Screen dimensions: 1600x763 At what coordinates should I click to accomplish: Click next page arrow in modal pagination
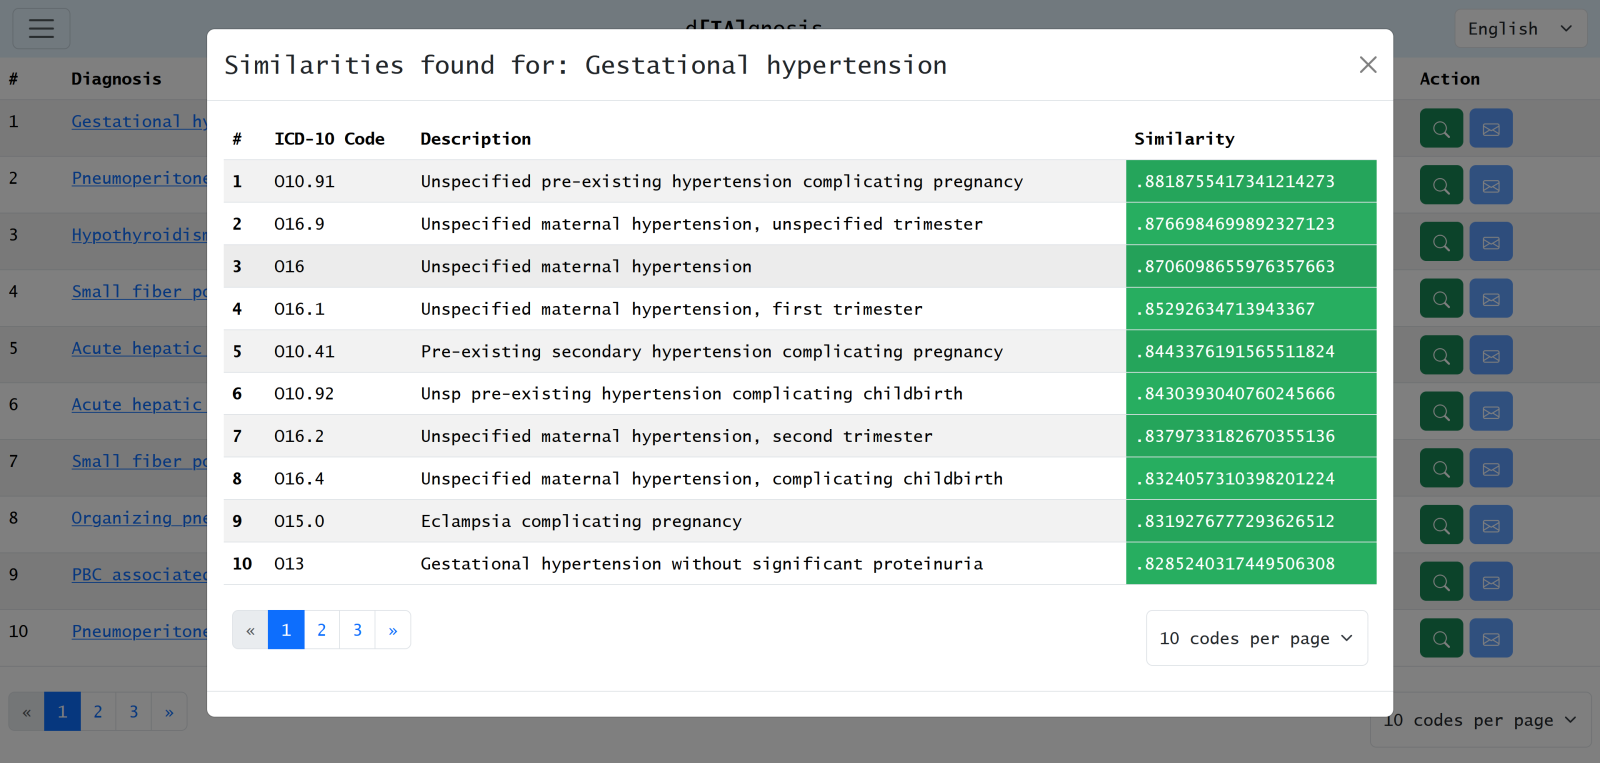(393, 630)
